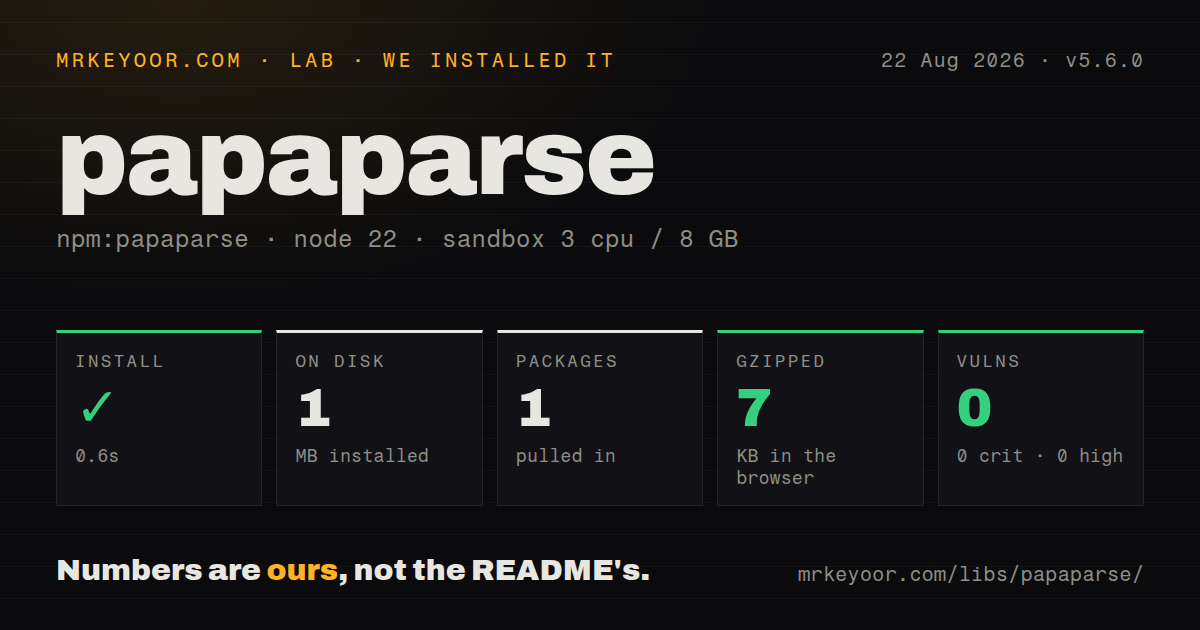Image resolution: width=1200 pixels, height=630 pixels.
Task: Click the green install checkmark icon
Action: pos(97,408)
